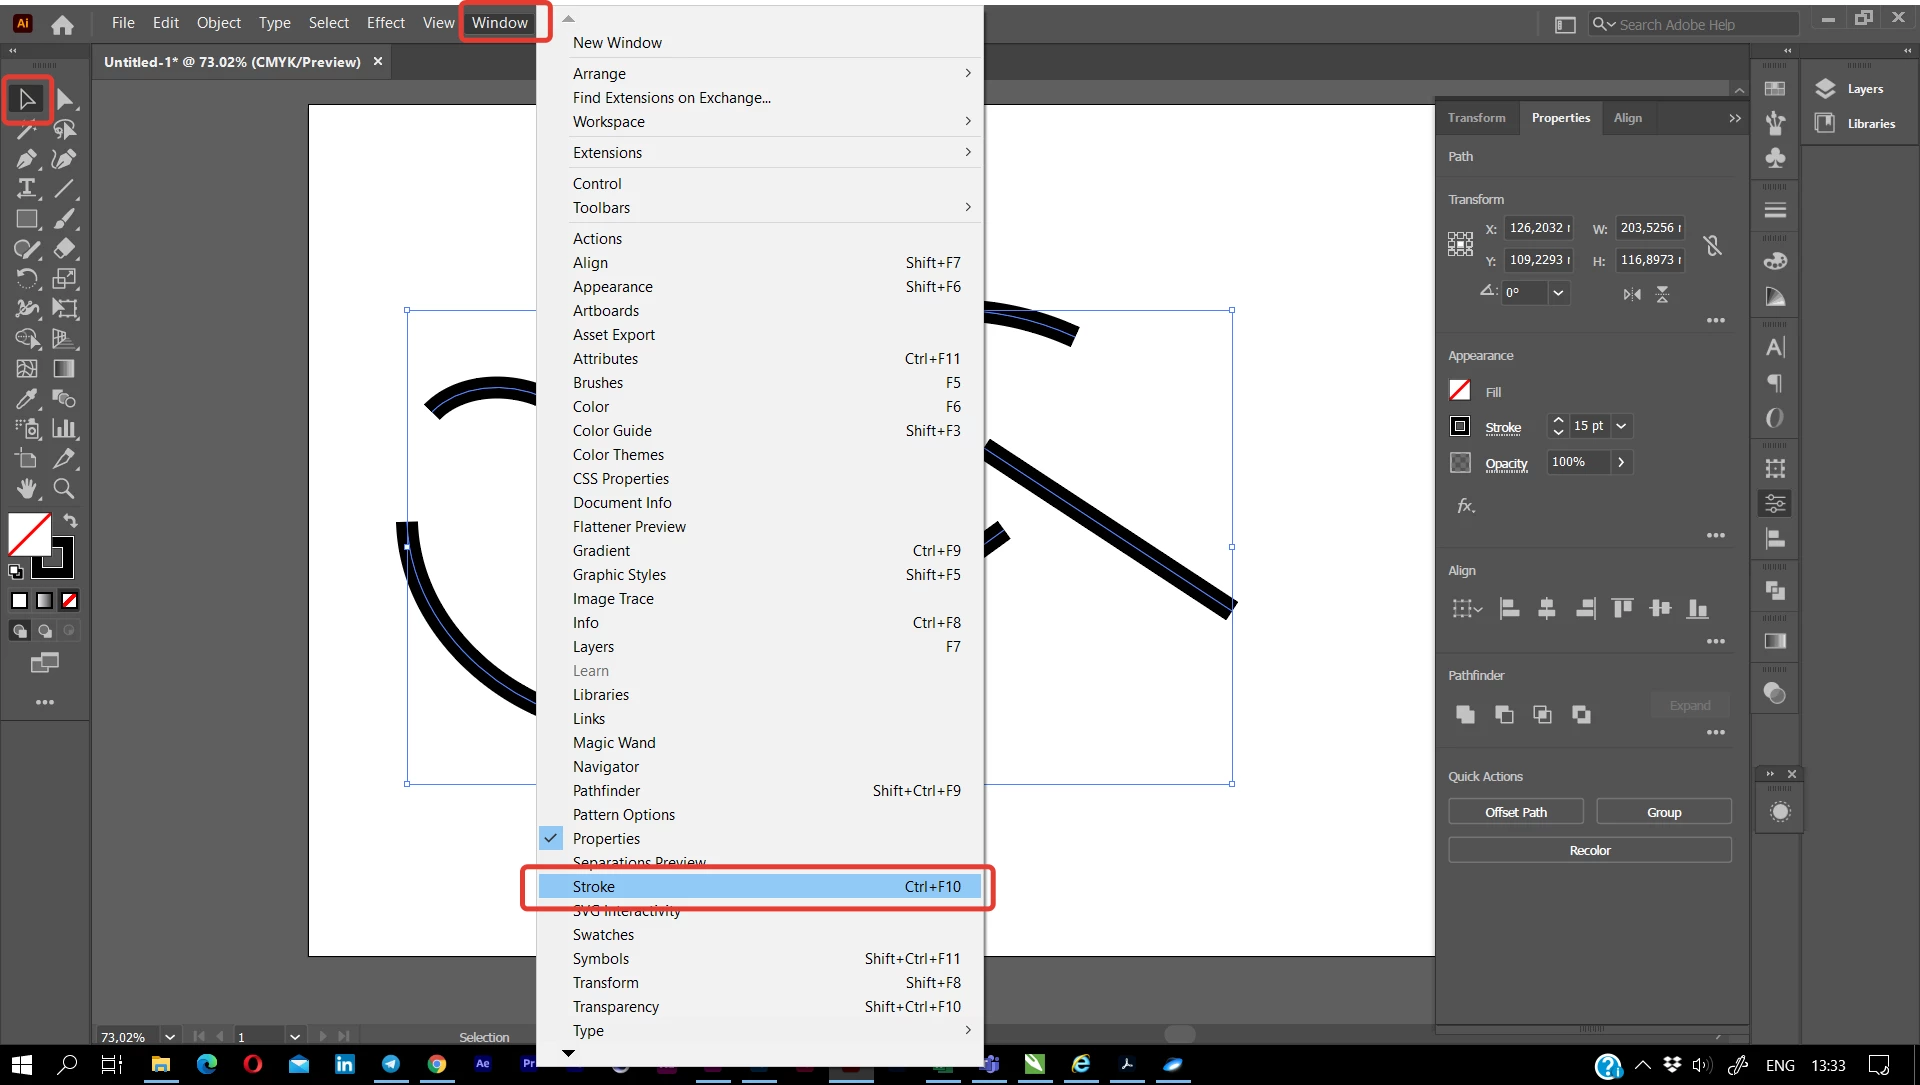The image size is (1920, 1085).
Task: Toggle constrain width and height proportions
Action: (x=1713, y=245)
